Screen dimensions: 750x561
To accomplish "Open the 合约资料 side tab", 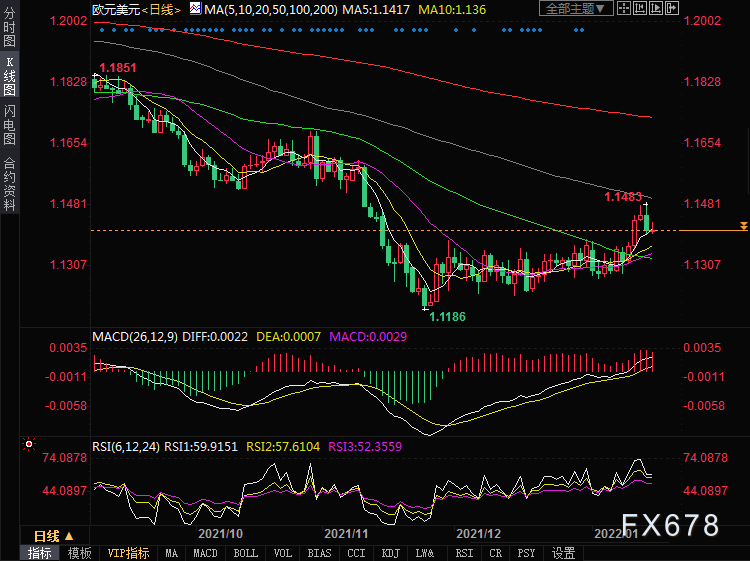I will [9, 184].
